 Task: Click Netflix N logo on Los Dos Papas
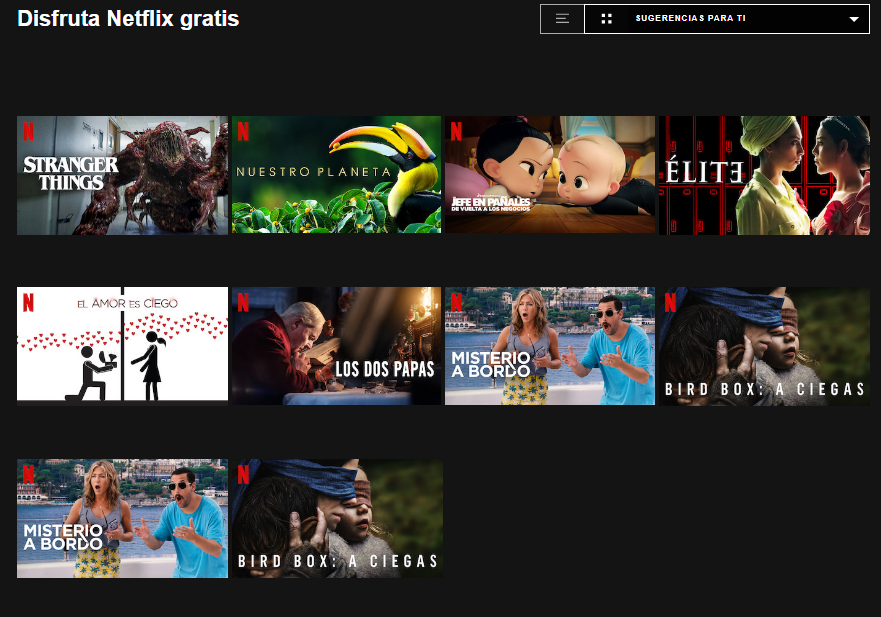click(243, 301)
